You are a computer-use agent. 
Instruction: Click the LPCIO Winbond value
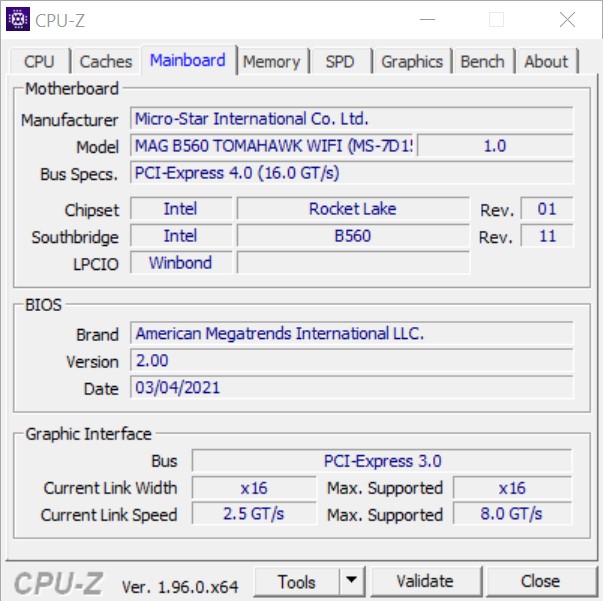pos(181,263)
